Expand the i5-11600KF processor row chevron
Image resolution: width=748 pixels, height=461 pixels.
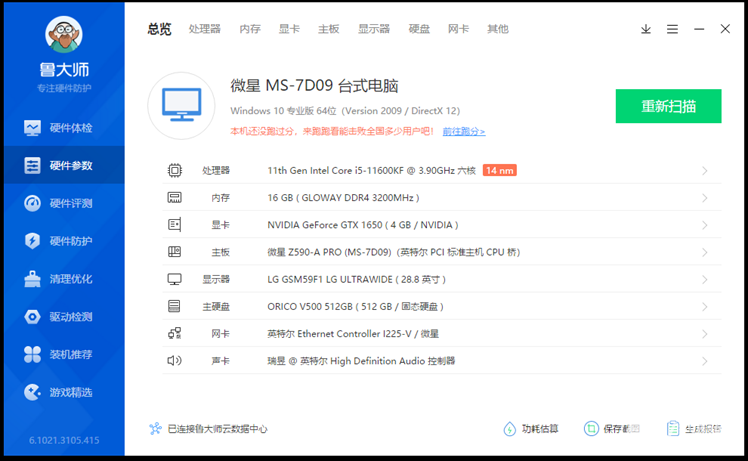[705, 170]
